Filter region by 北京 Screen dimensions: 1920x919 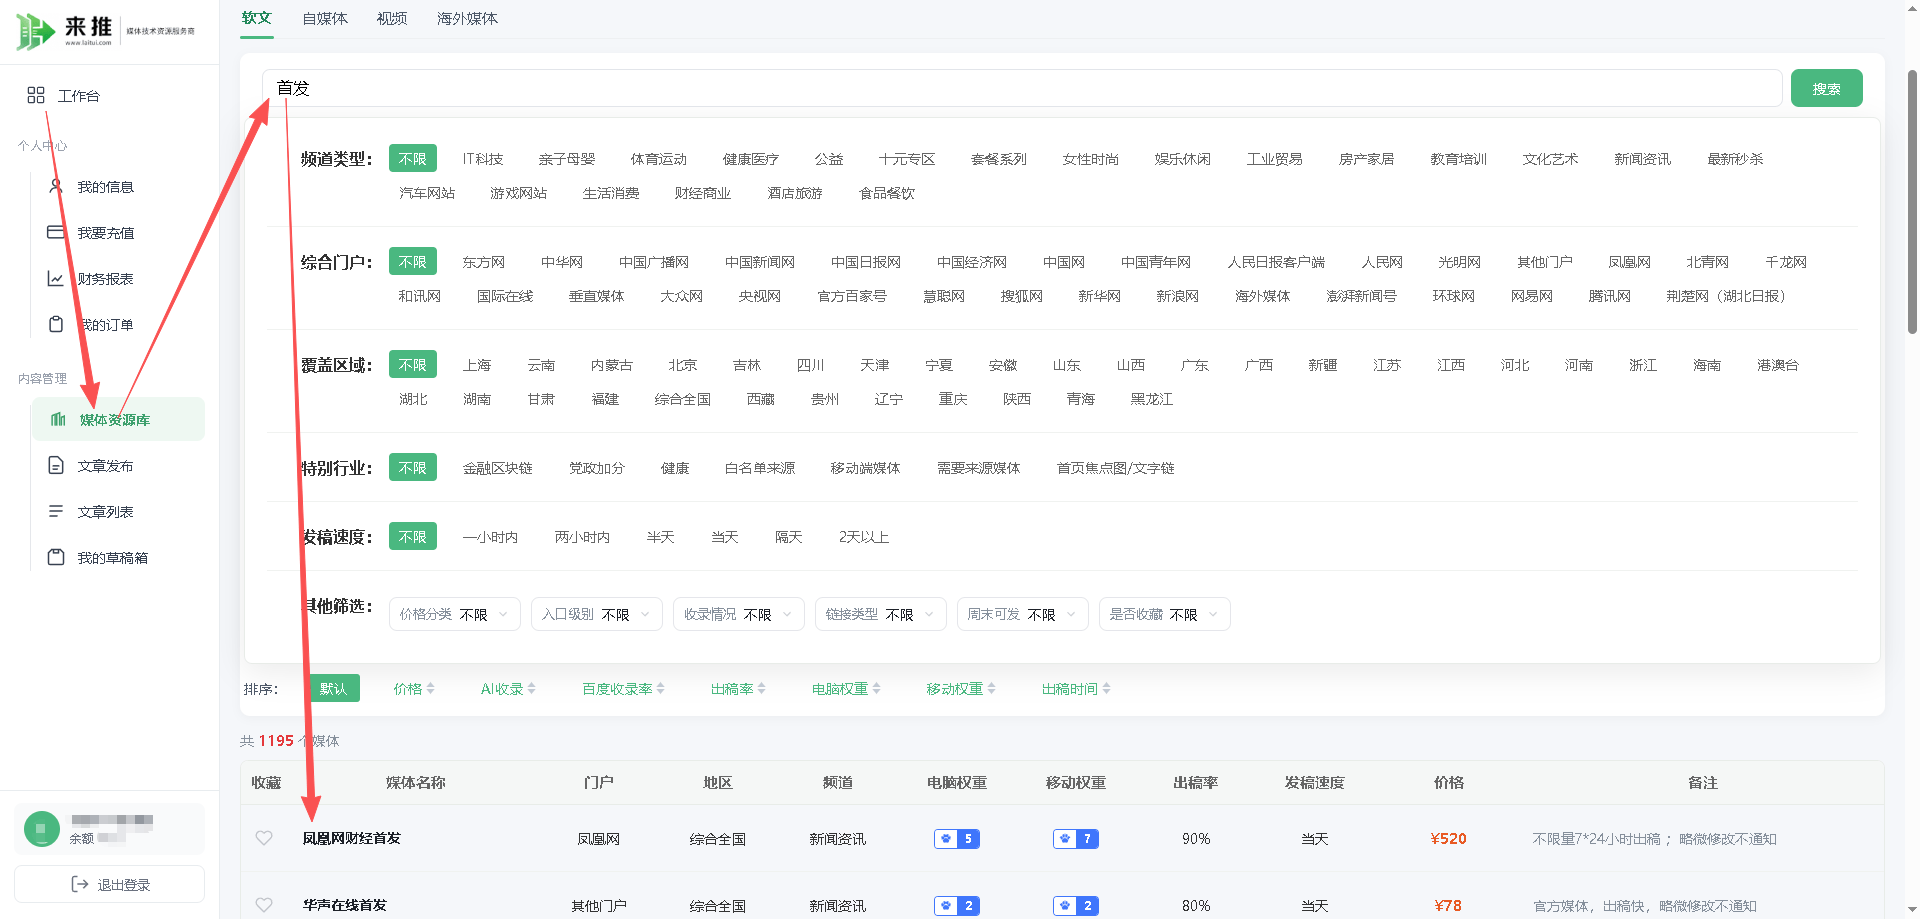(683, 365)
